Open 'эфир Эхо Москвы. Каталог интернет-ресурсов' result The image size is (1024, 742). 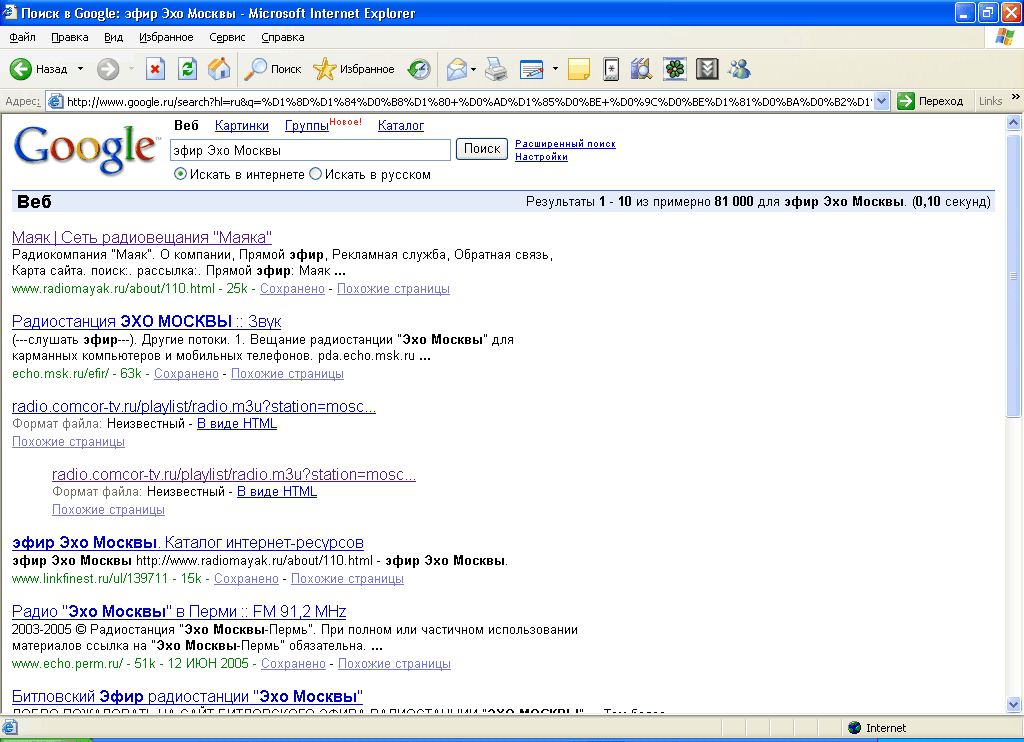click(188, 542)
